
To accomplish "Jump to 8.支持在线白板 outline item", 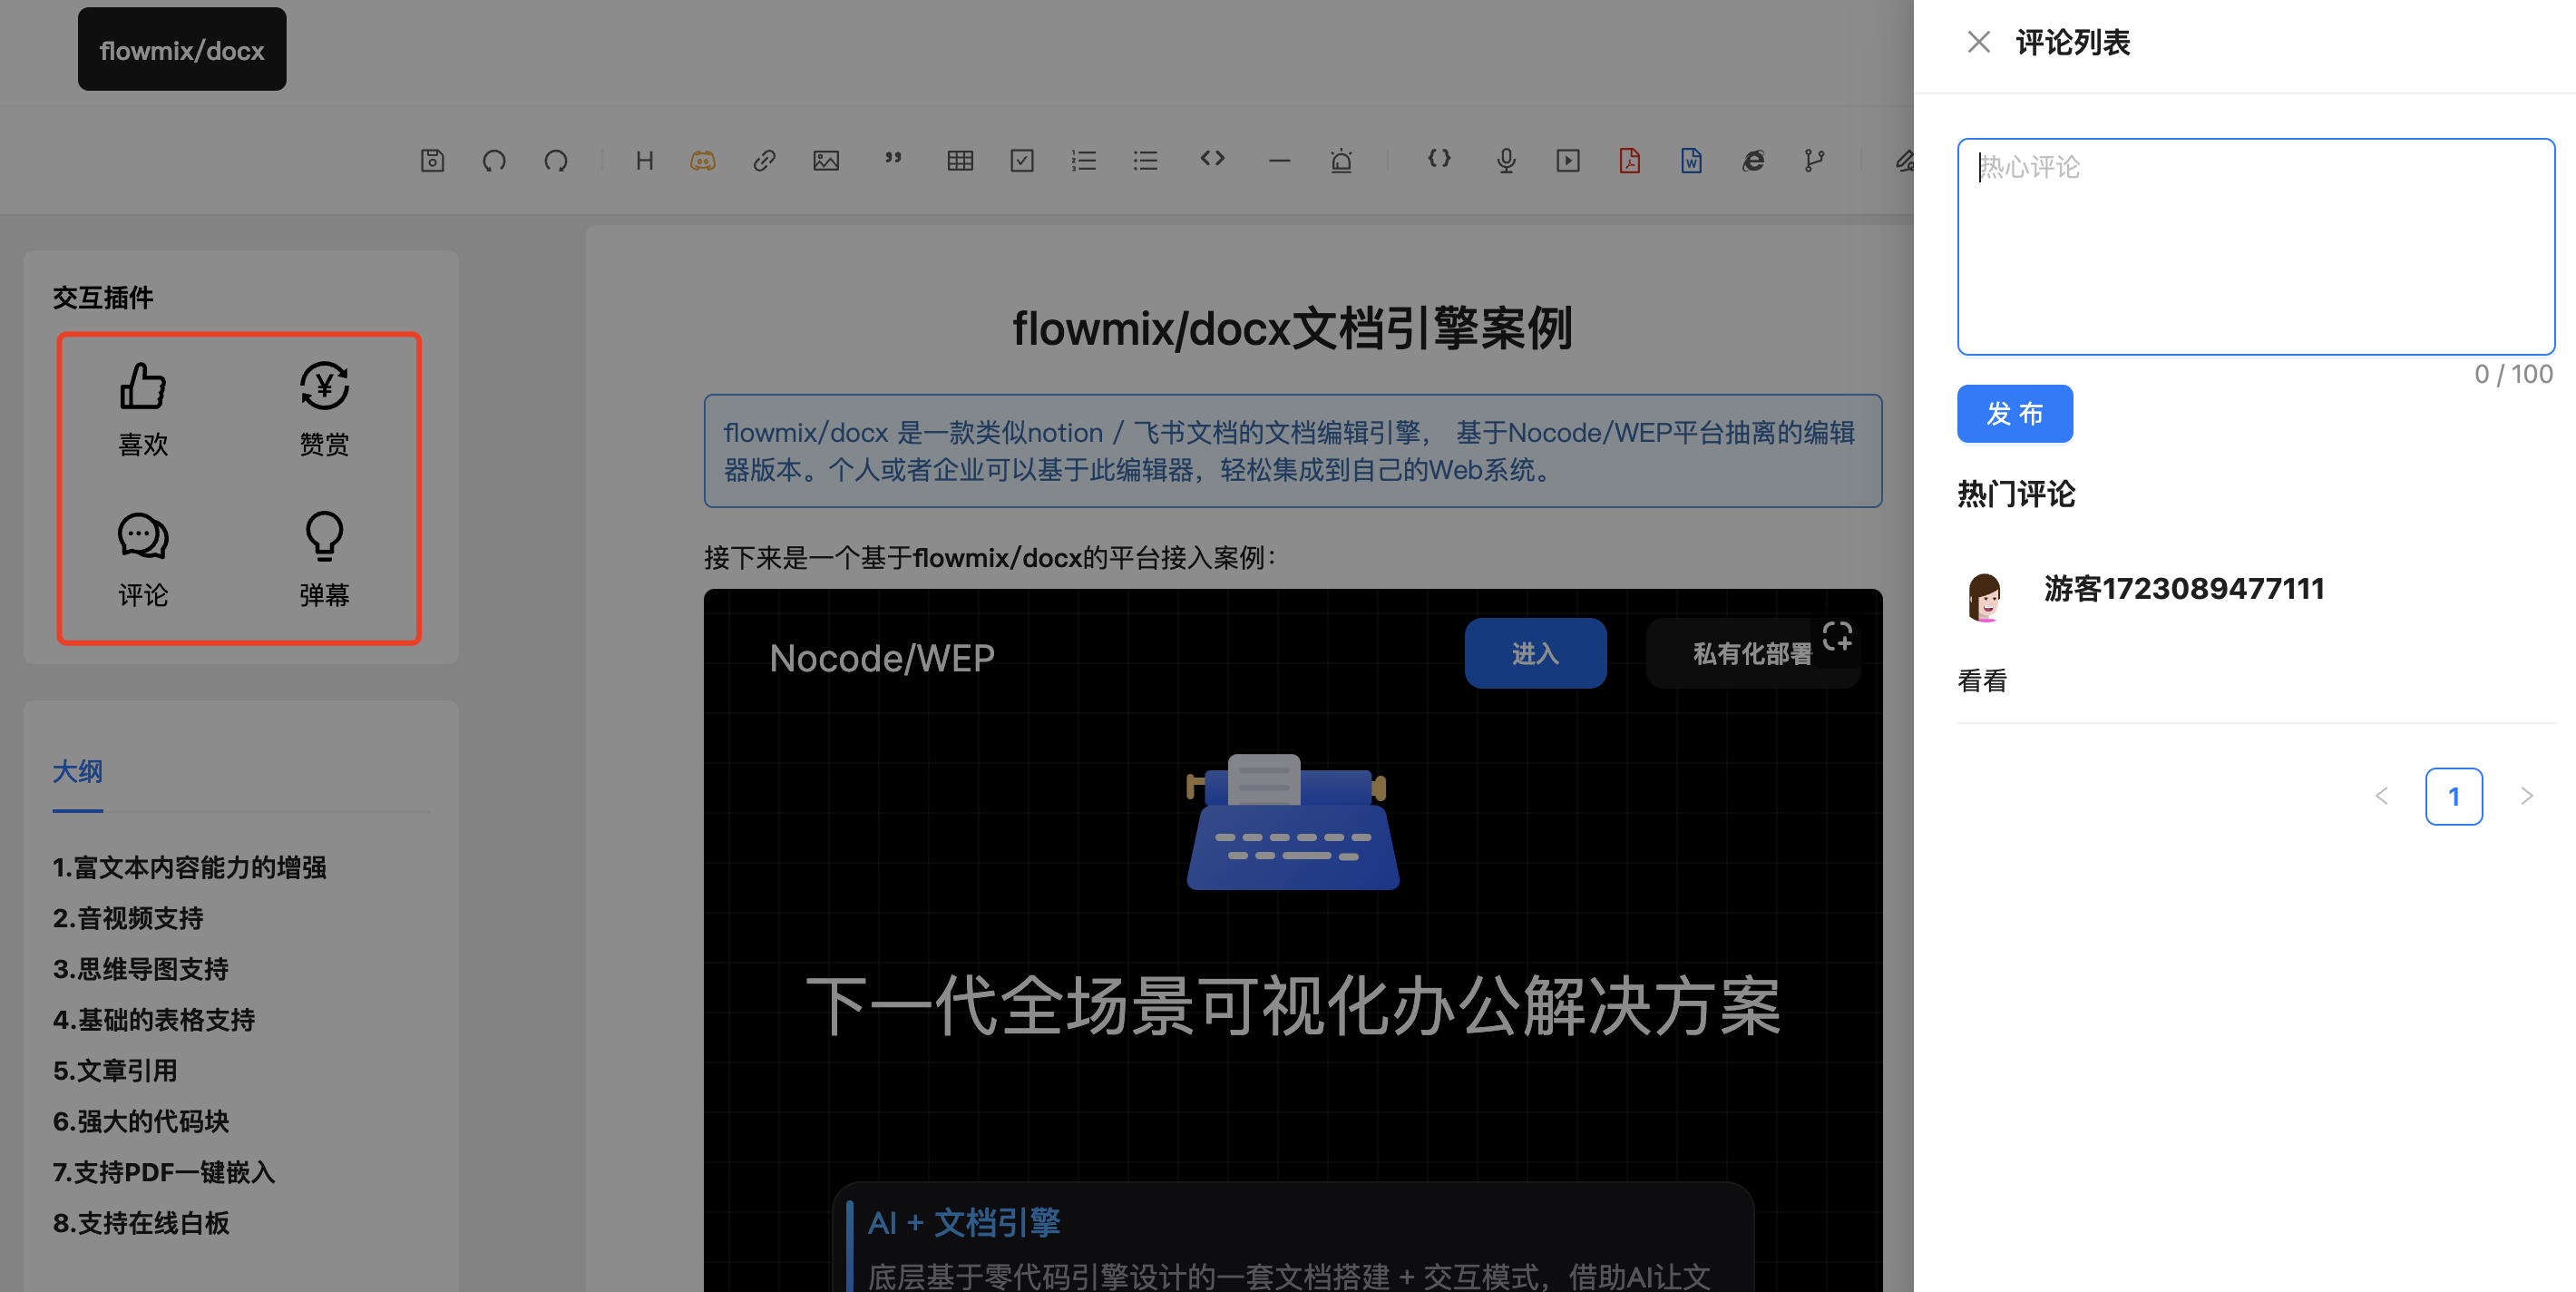I will 141,1223.
